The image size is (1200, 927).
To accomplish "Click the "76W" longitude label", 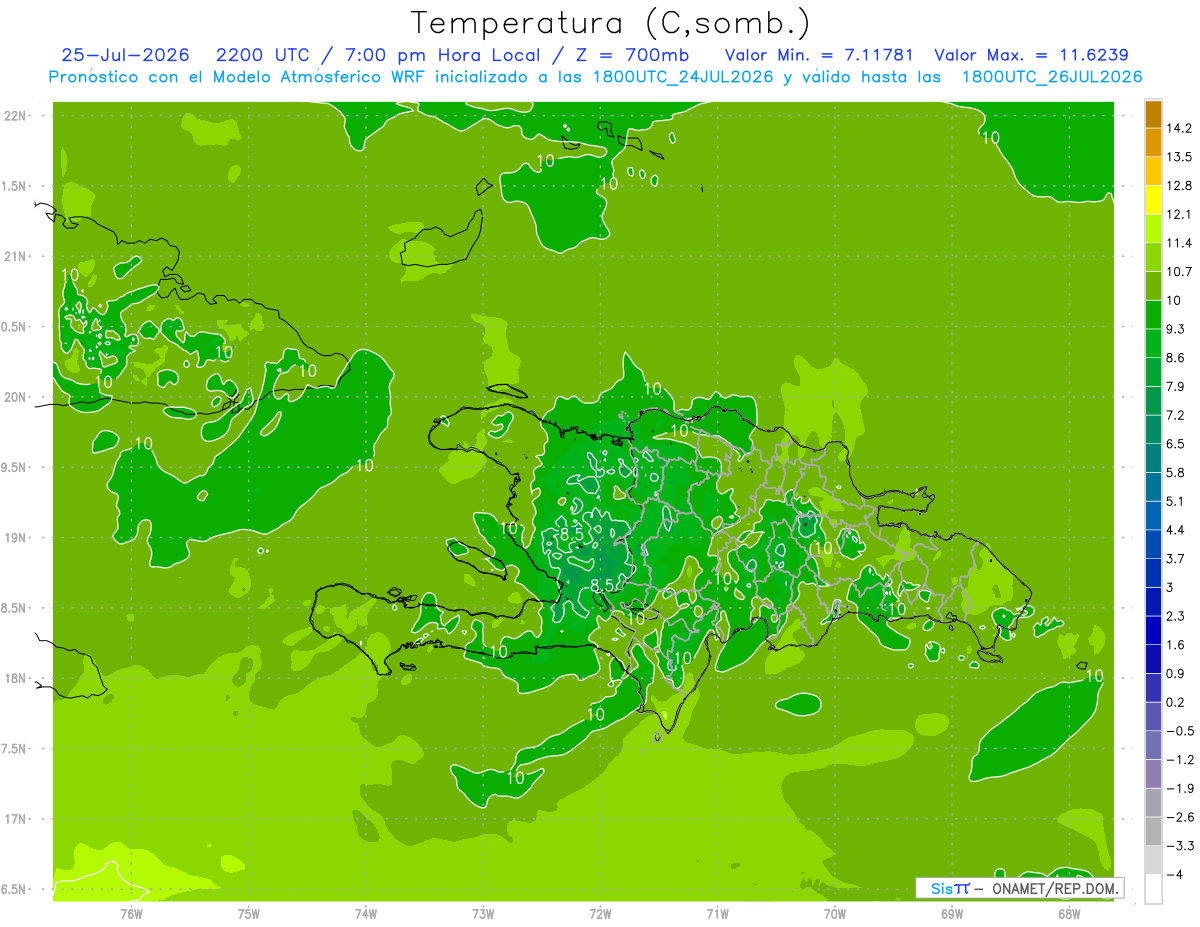I will [131, 914].
